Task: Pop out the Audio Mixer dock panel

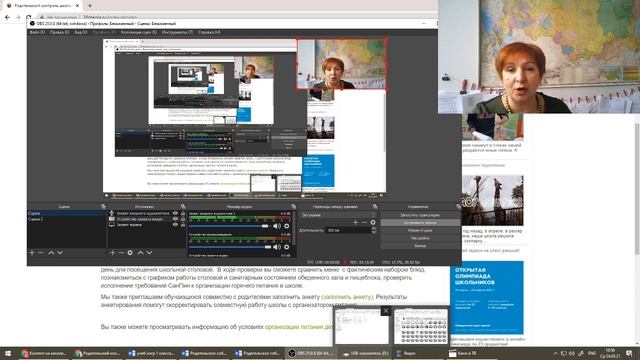Action: coord(293,207)
